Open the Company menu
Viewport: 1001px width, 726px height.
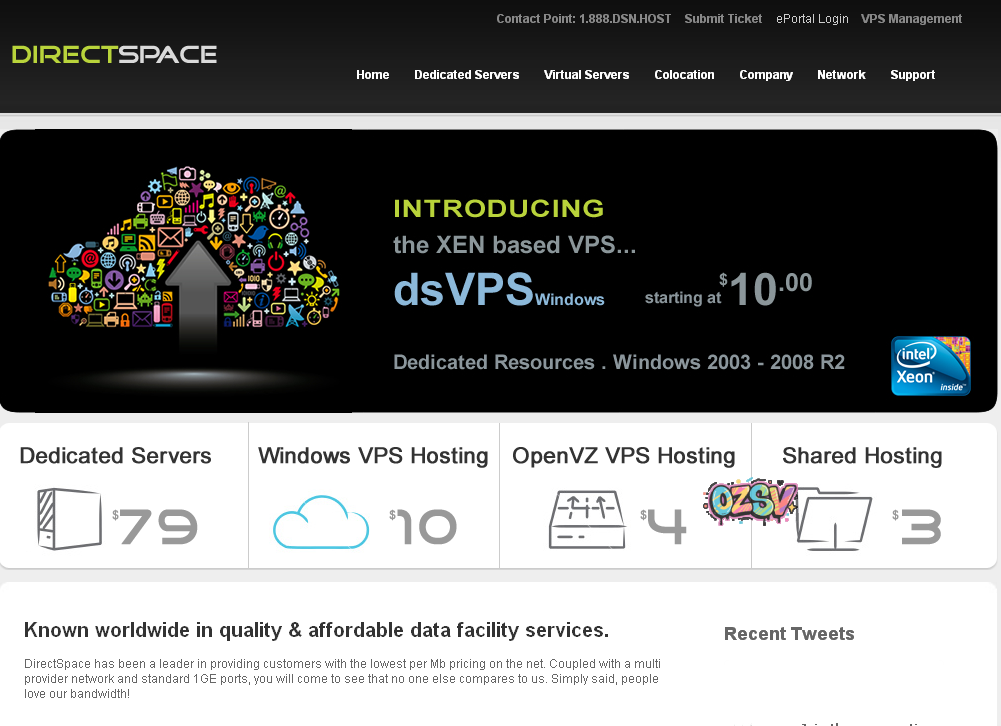click(765, 74)
